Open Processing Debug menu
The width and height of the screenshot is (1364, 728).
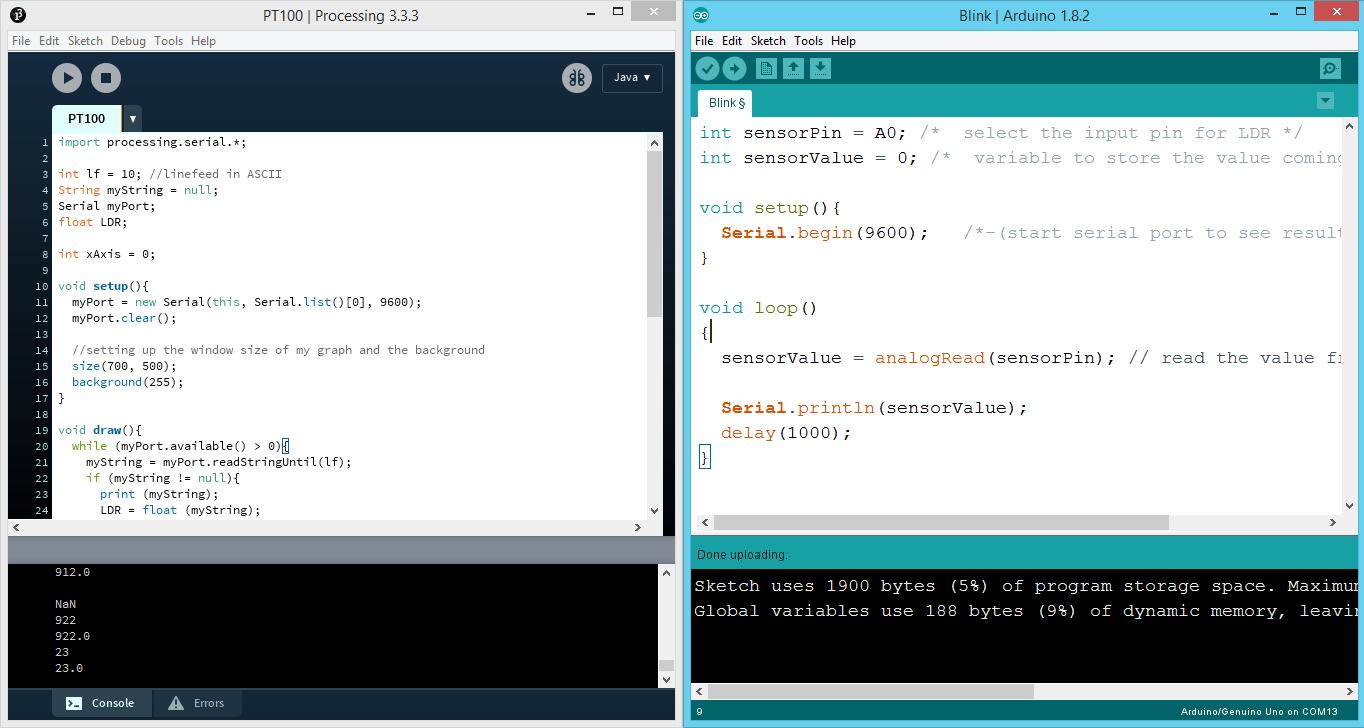tap(128, 41)
